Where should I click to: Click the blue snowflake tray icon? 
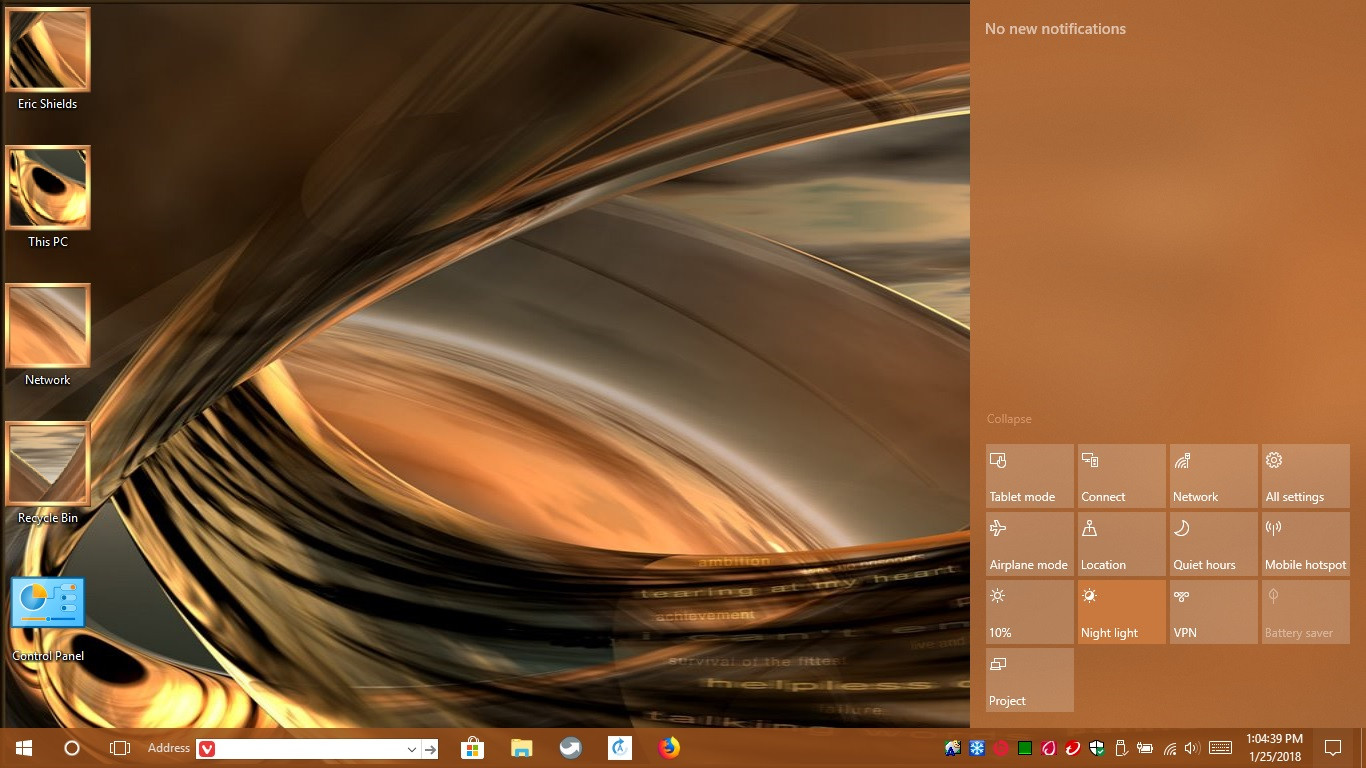click(x=976, y=748)
